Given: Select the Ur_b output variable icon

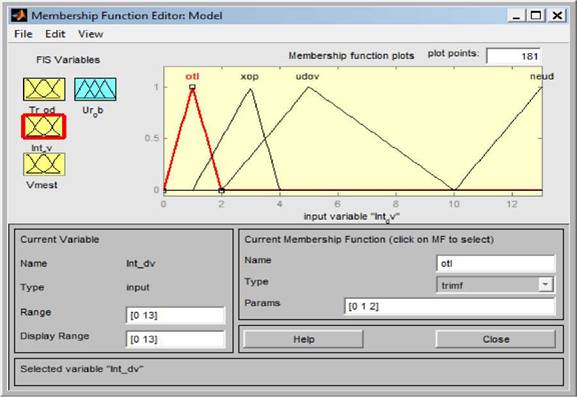Looking at the screenshot, I should click(95, 89).
